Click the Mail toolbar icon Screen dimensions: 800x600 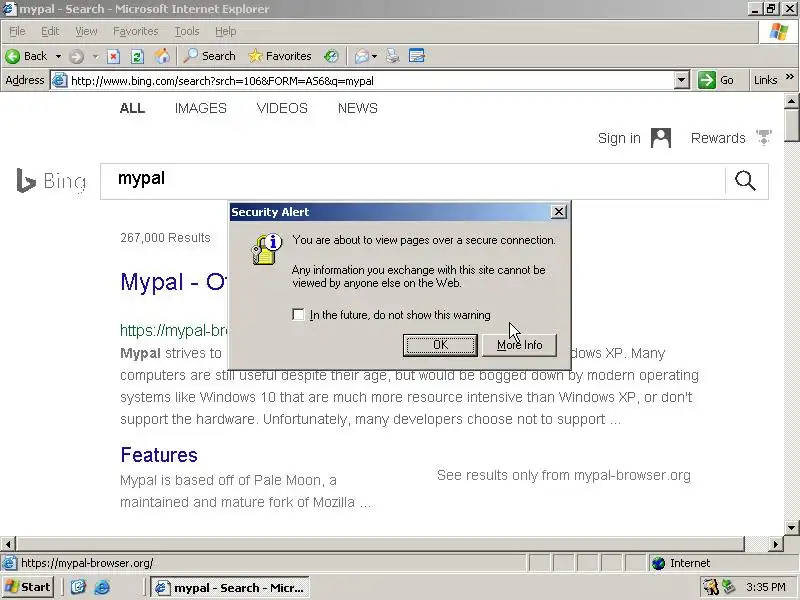(x=362, y=56)
